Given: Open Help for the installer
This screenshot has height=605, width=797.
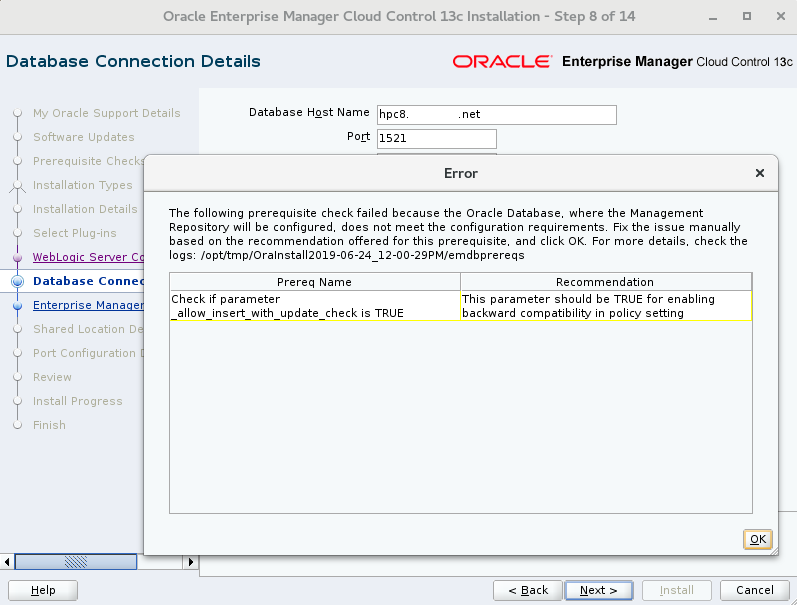Looking at the screenshot, I should (43, 590).
